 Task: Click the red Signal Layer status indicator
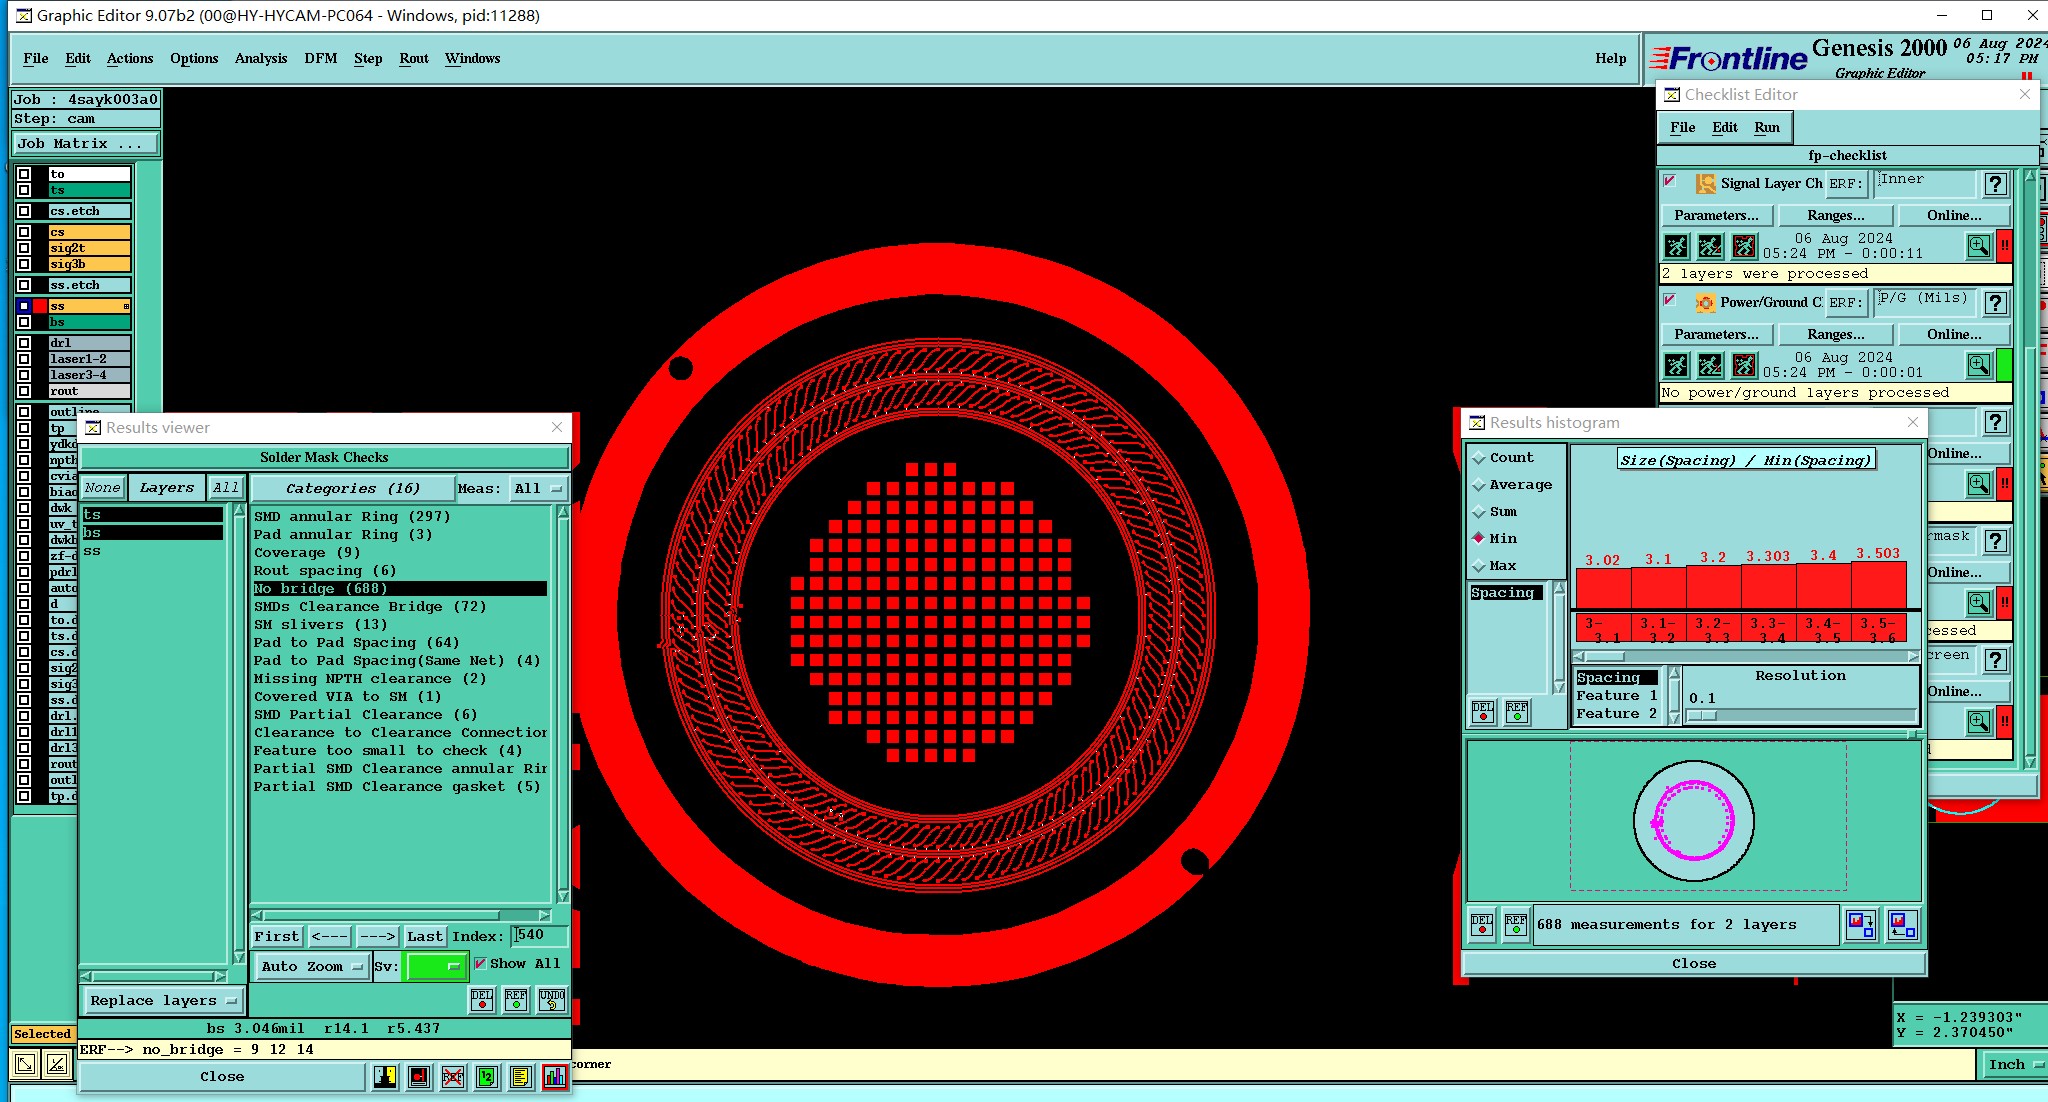(2005, 246)
